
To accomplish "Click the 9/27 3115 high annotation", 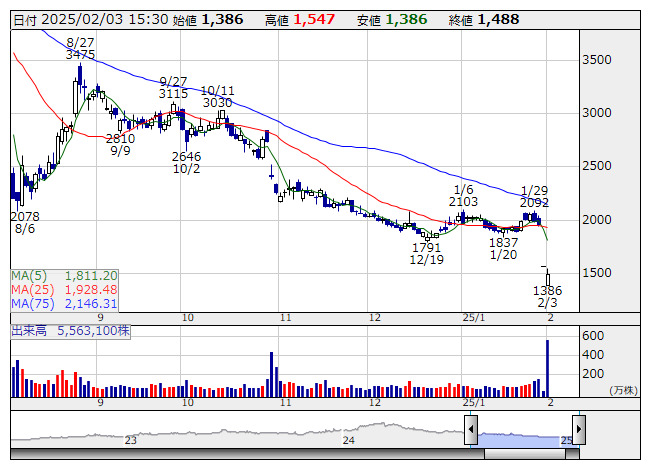I will click(173, 87).
